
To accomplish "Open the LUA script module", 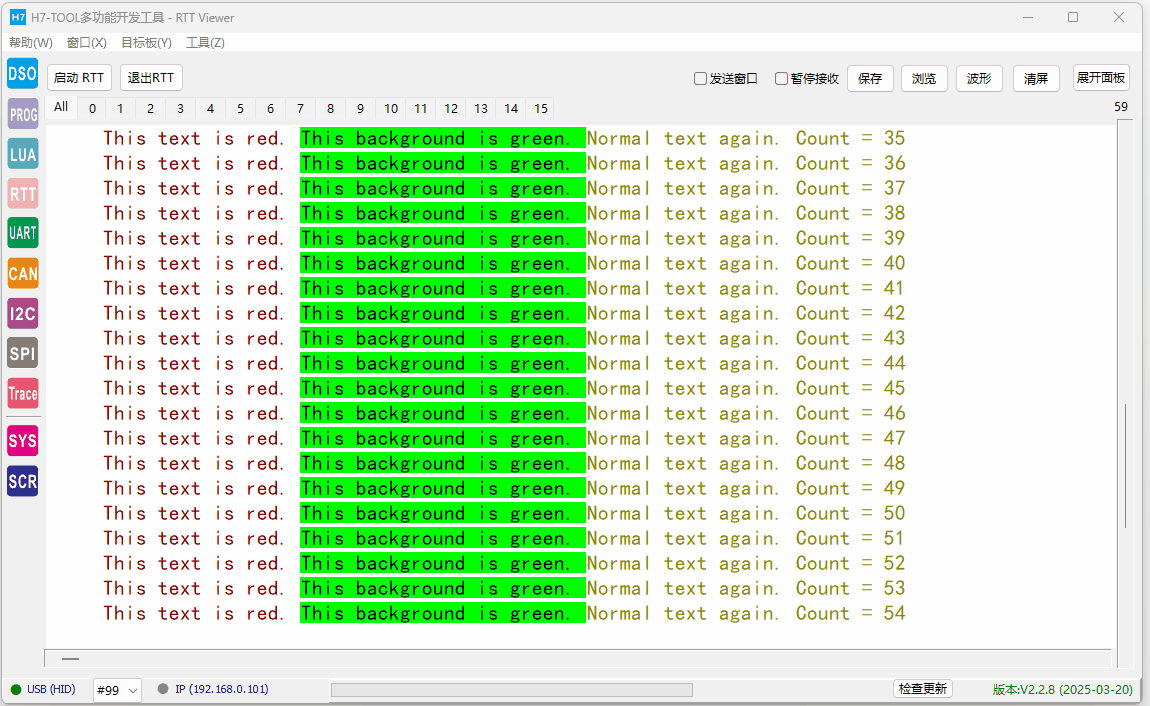I will [x=23, y=154].
